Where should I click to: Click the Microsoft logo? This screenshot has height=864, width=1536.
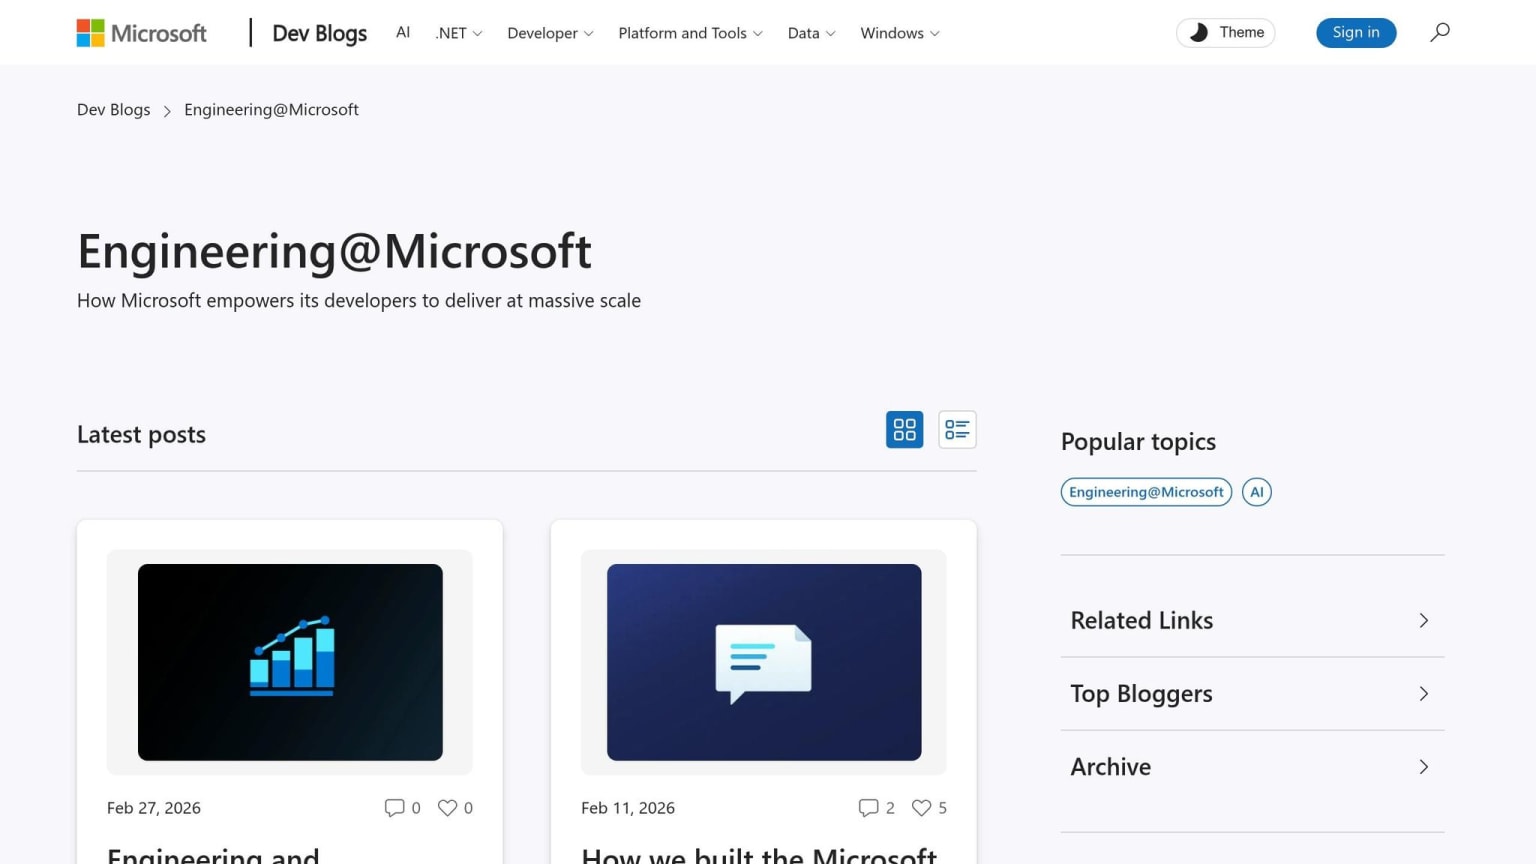[142, 33]
